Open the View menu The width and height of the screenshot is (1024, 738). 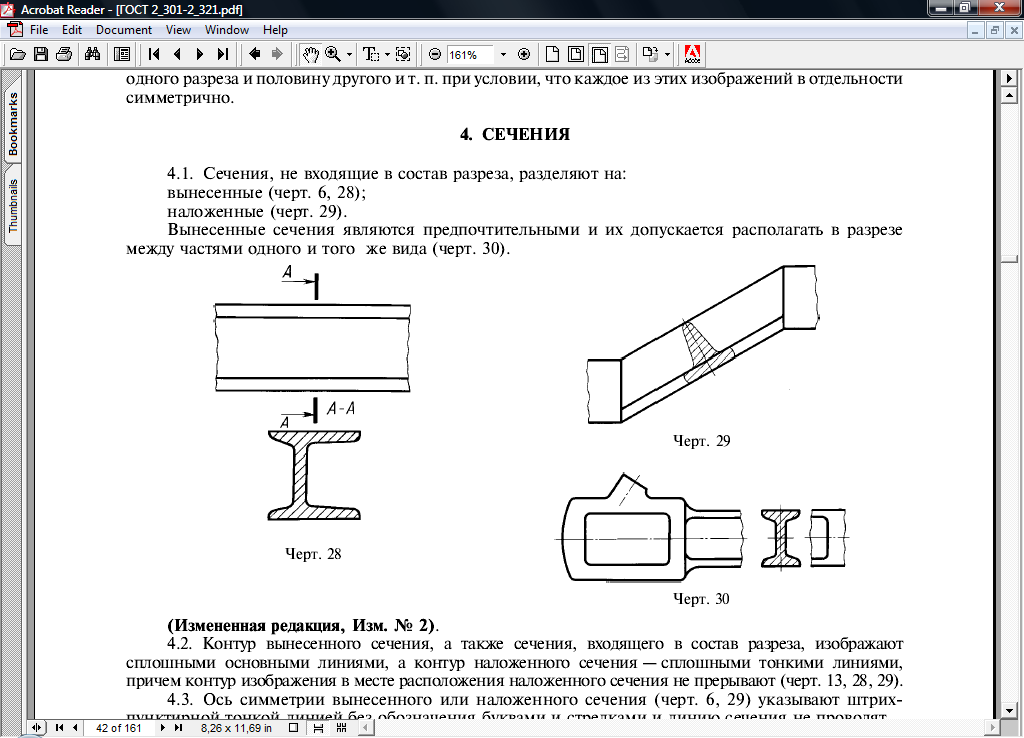tap(178, 30)
